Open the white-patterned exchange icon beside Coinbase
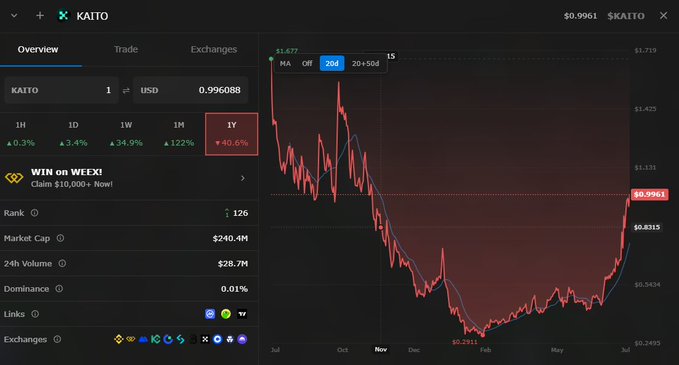 coord(230,339)
